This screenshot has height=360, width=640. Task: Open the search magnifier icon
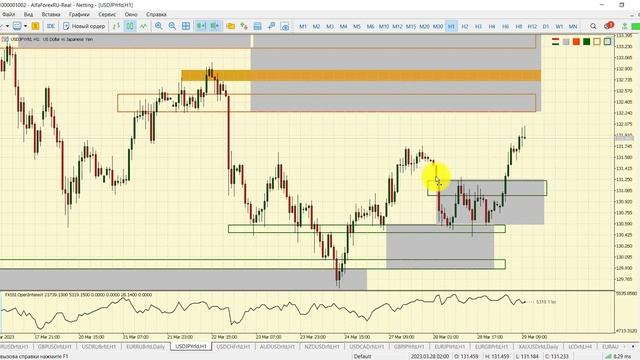(593, 26)
